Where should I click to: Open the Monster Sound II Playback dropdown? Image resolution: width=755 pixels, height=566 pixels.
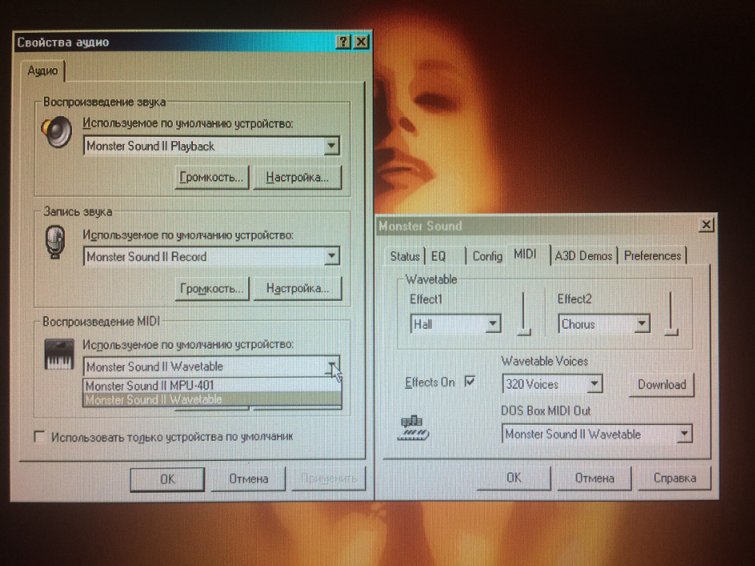(x=331, y=145)
